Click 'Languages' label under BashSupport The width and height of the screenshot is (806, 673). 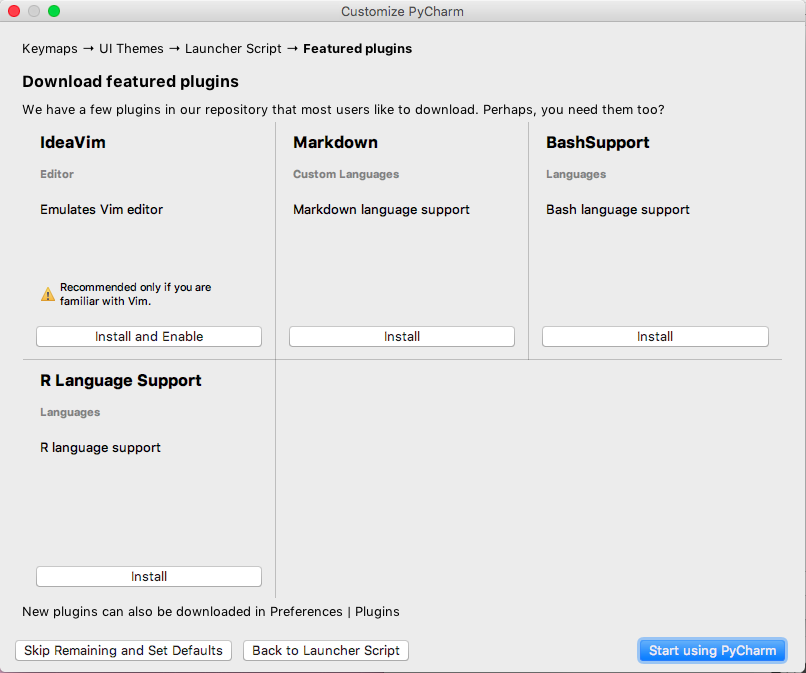(x=576, y=174)
